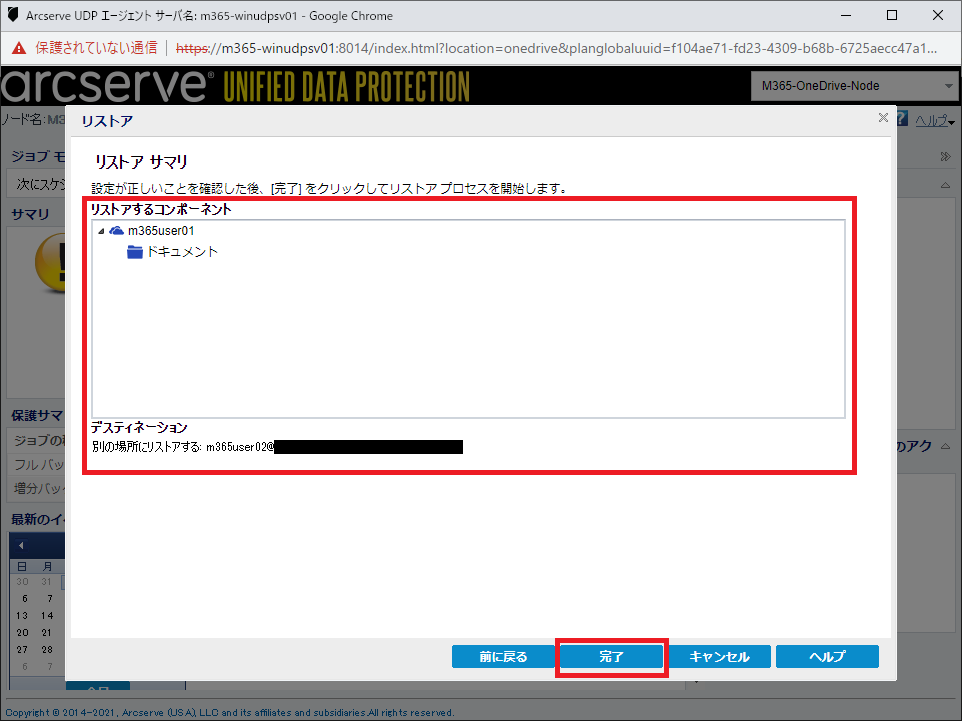The height and width of the screenshot is (721, 962).
Task: Click the Arcserve shield icon in the title bar
Action: click(12, 15)
